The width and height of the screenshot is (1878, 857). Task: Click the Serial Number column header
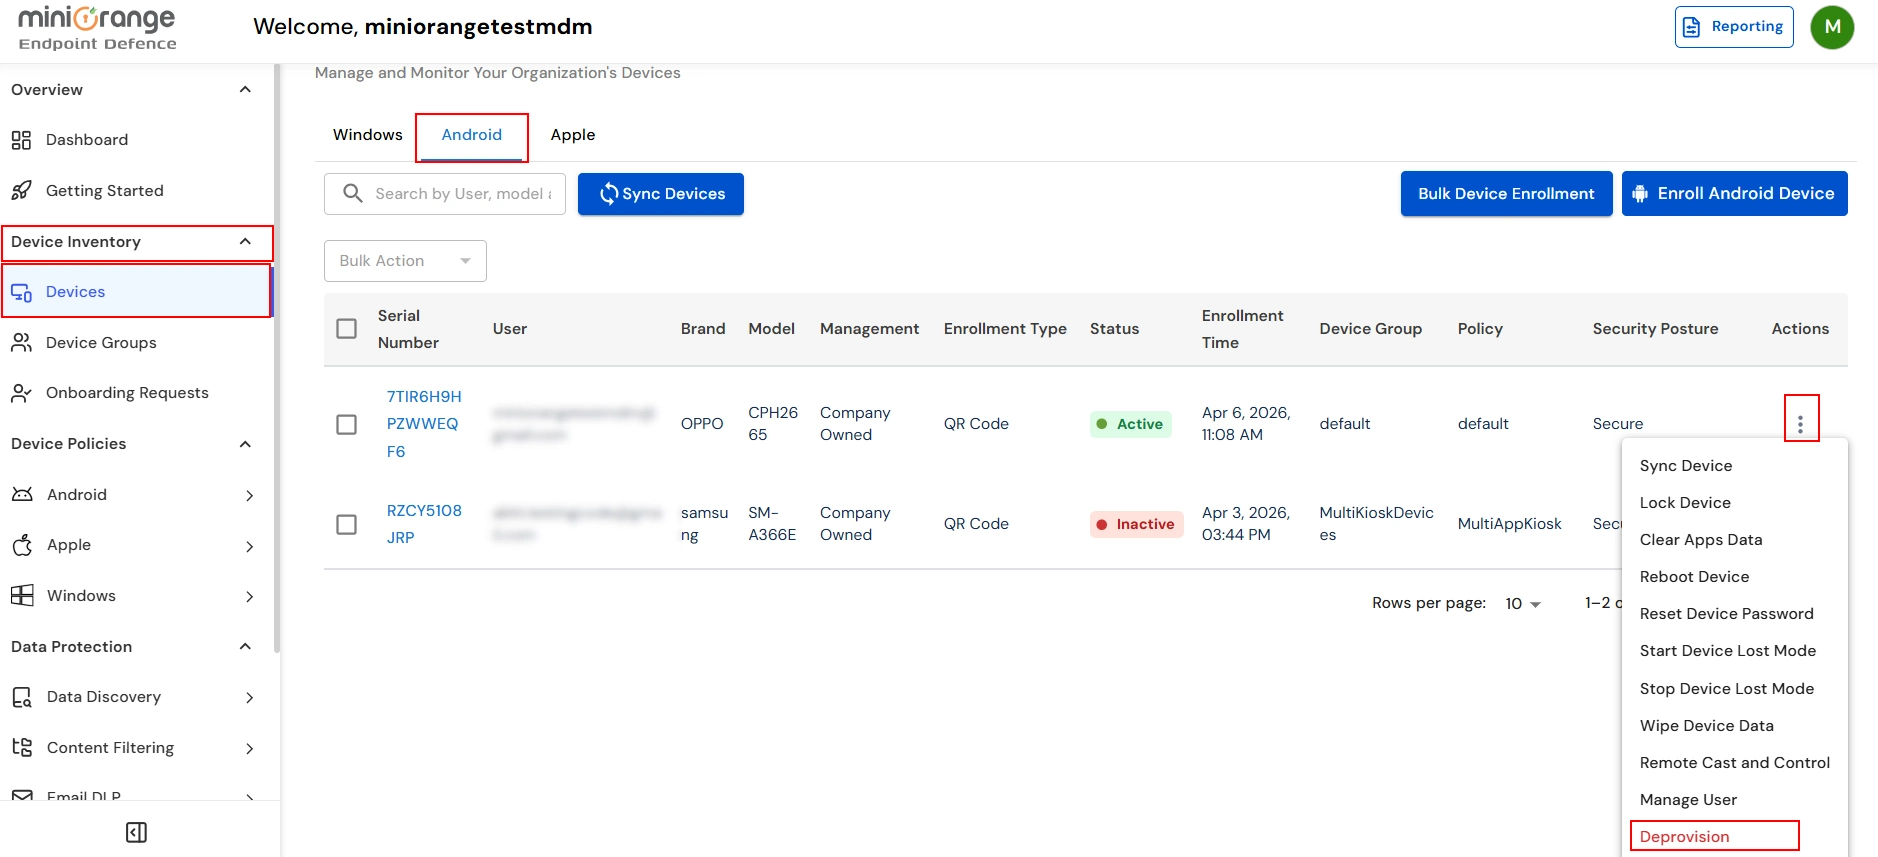click(x=408, y=329)
